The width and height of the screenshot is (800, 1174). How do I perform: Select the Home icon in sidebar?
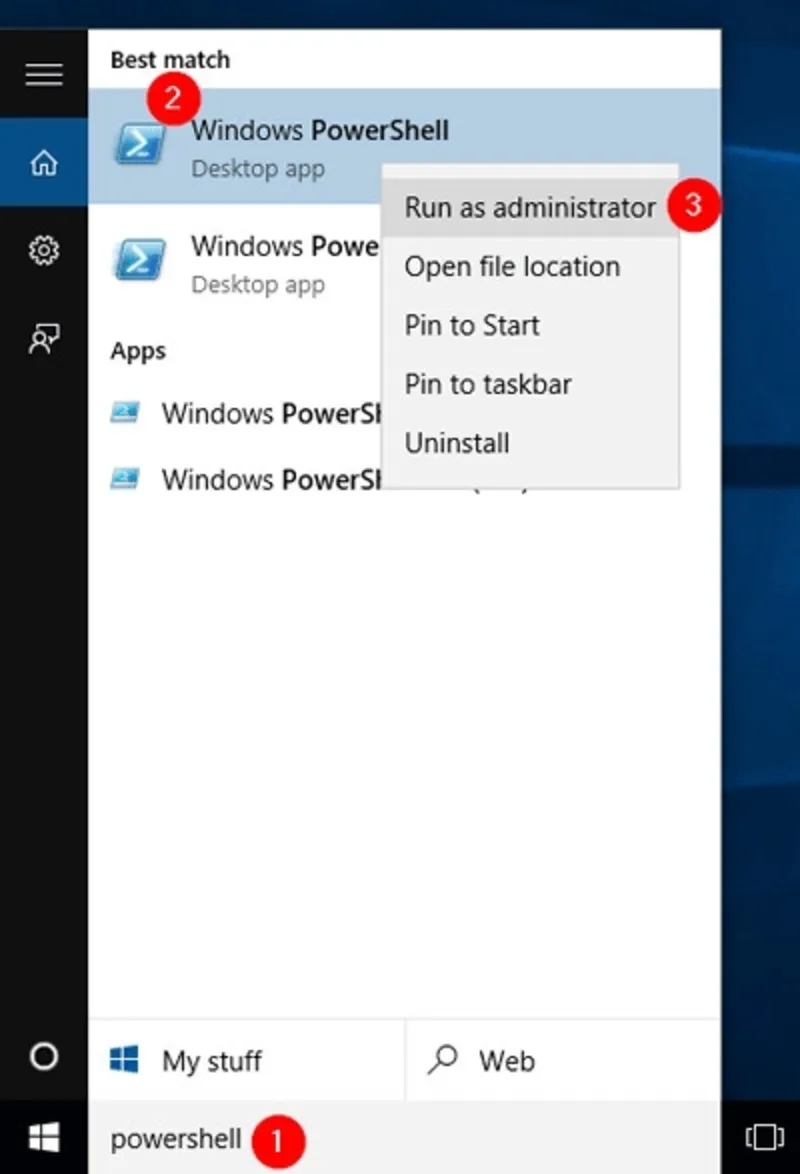43,162
